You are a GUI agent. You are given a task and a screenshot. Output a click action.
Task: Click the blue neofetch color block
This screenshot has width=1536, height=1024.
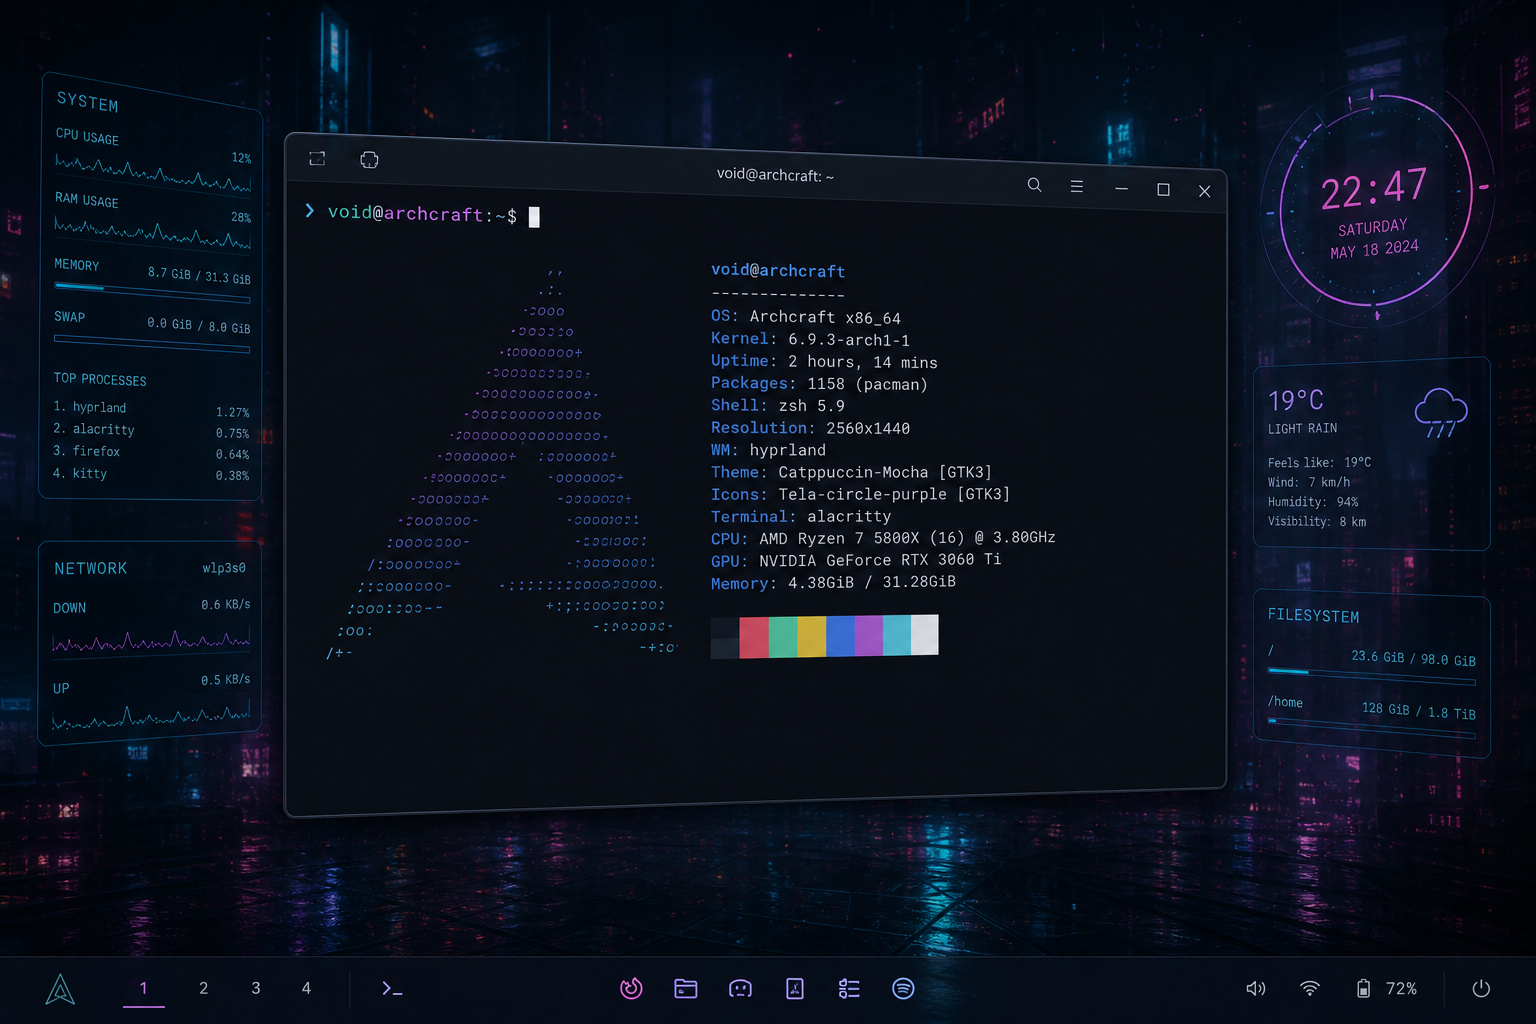841,636
